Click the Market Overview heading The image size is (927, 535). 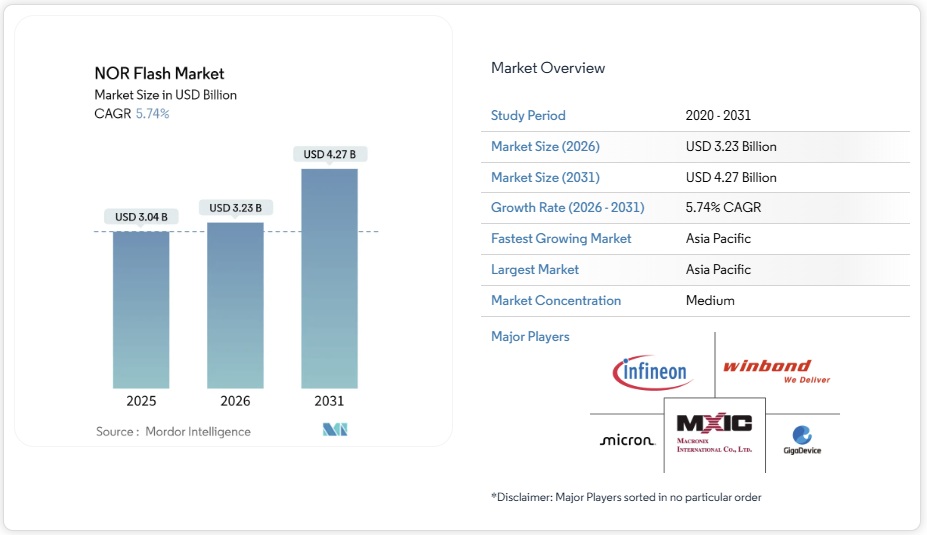click(x=548, y=68)
